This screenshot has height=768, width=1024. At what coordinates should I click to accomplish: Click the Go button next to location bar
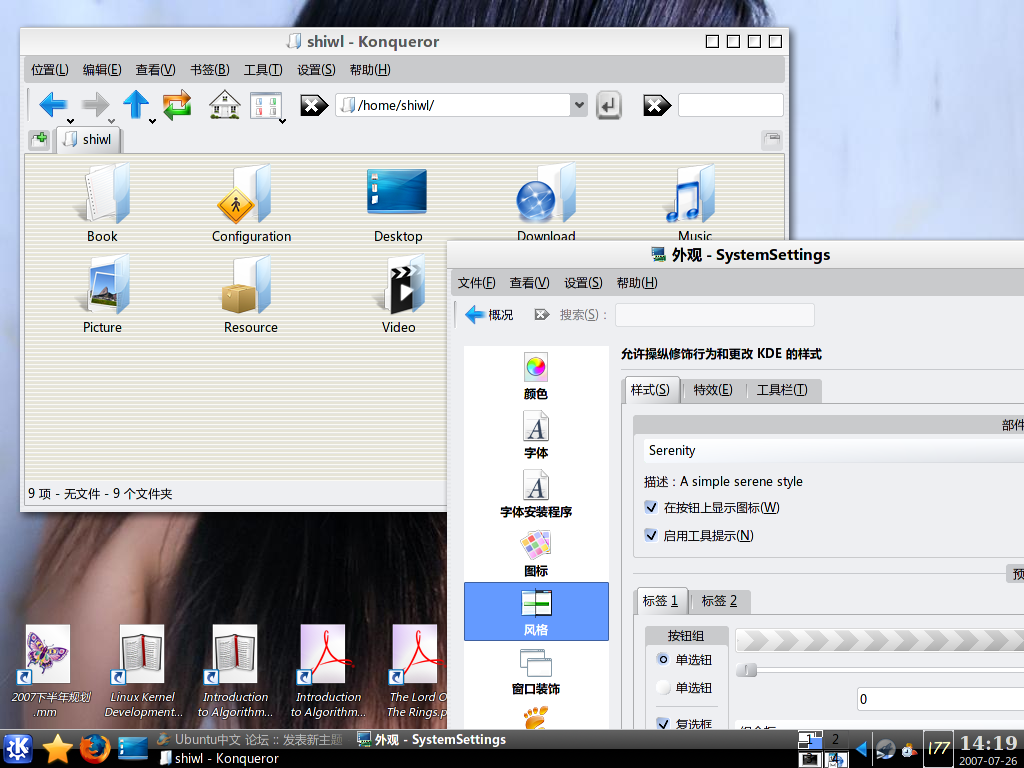pos(608,105)
